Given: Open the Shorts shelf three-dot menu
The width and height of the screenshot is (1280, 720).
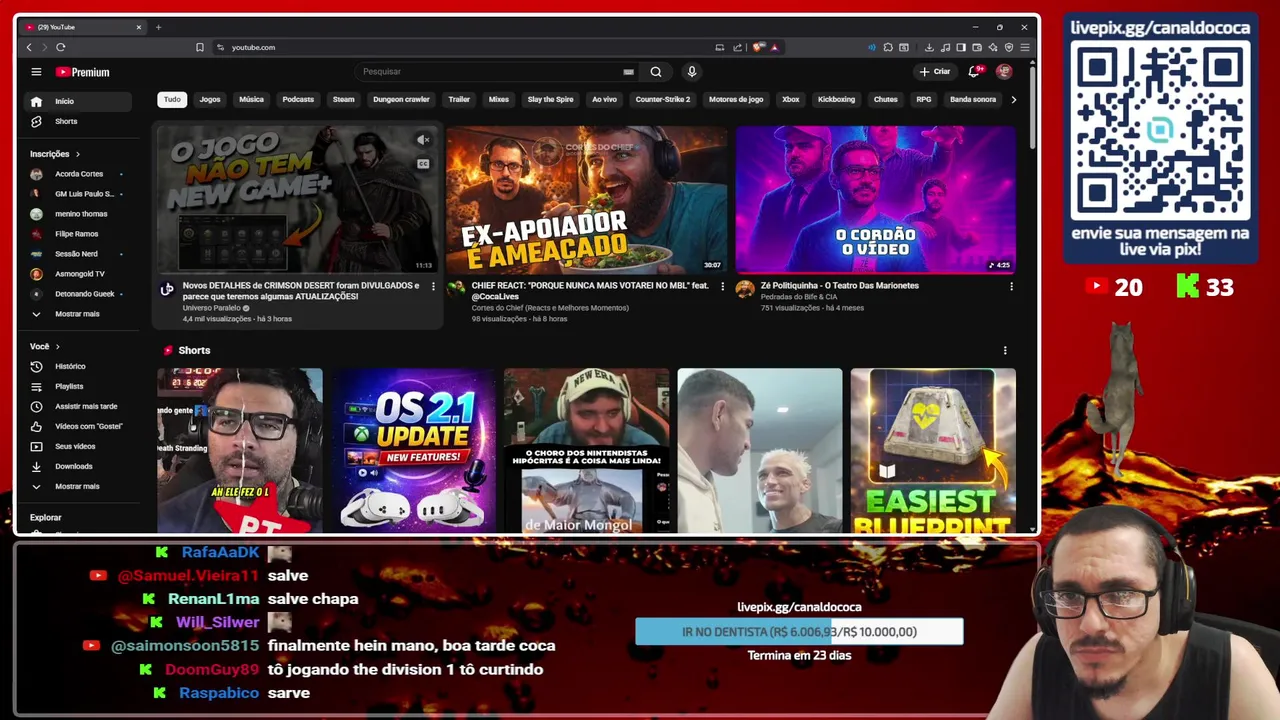Looking at the screenshot, I should coord(1005,350).
